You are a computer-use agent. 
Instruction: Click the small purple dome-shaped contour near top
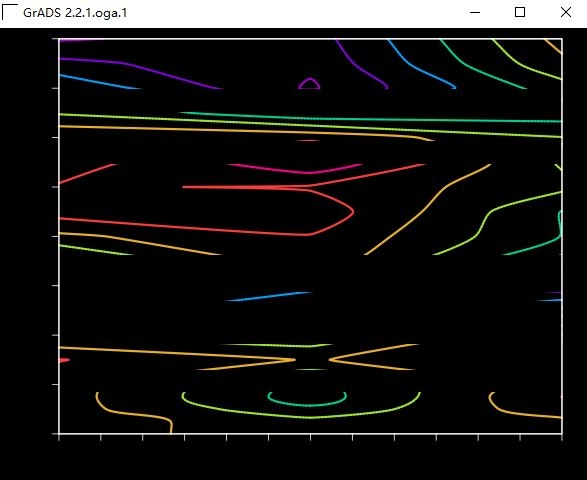[309, 83]
